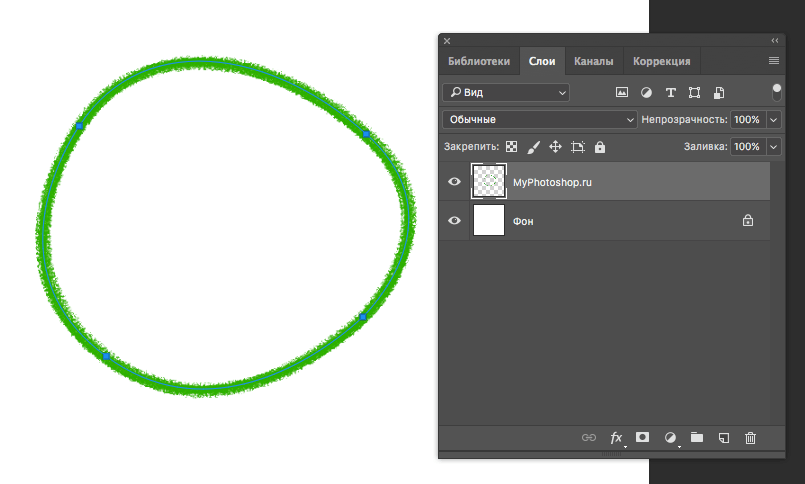Create new fill or adjustment layer
The height and width of the screenshot is (484, 805).
pos(670,438)
